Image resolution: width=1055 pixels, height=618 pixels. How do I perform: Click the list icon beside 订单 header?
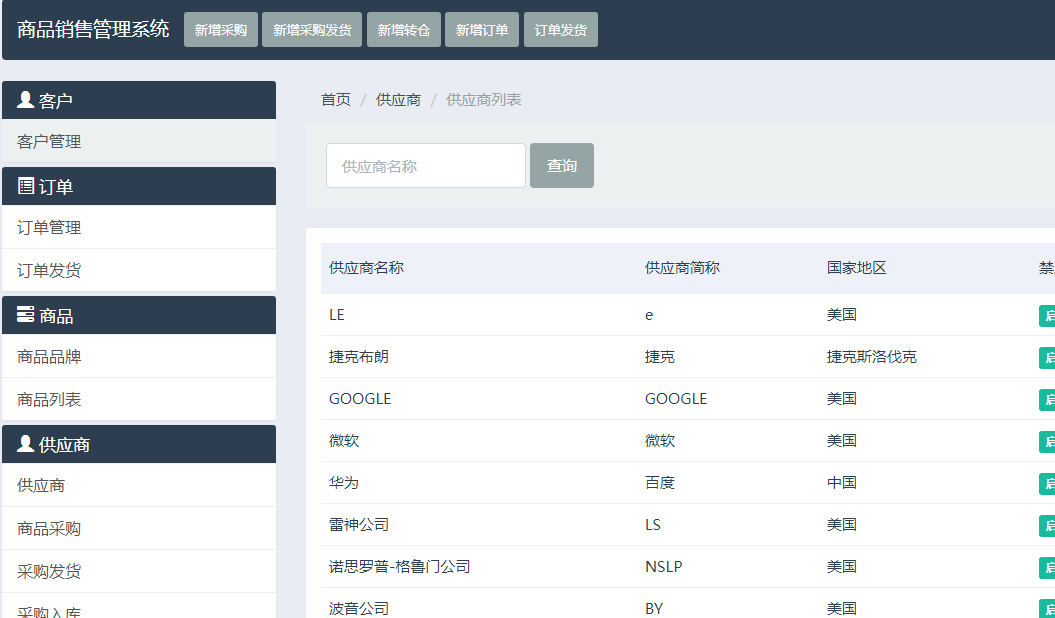[26, 186]
